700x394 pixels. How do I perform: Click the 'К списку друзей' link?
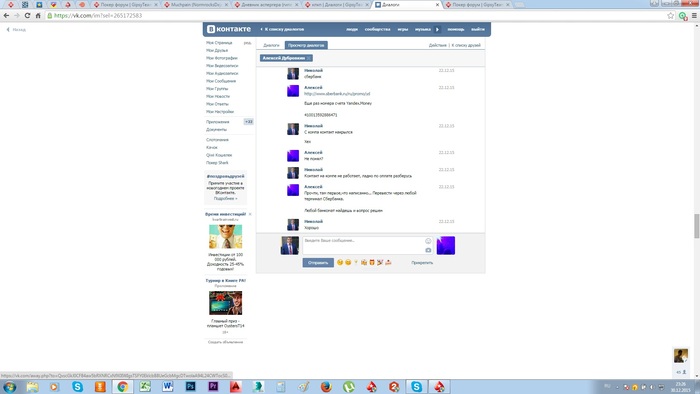tap(466, 45)
